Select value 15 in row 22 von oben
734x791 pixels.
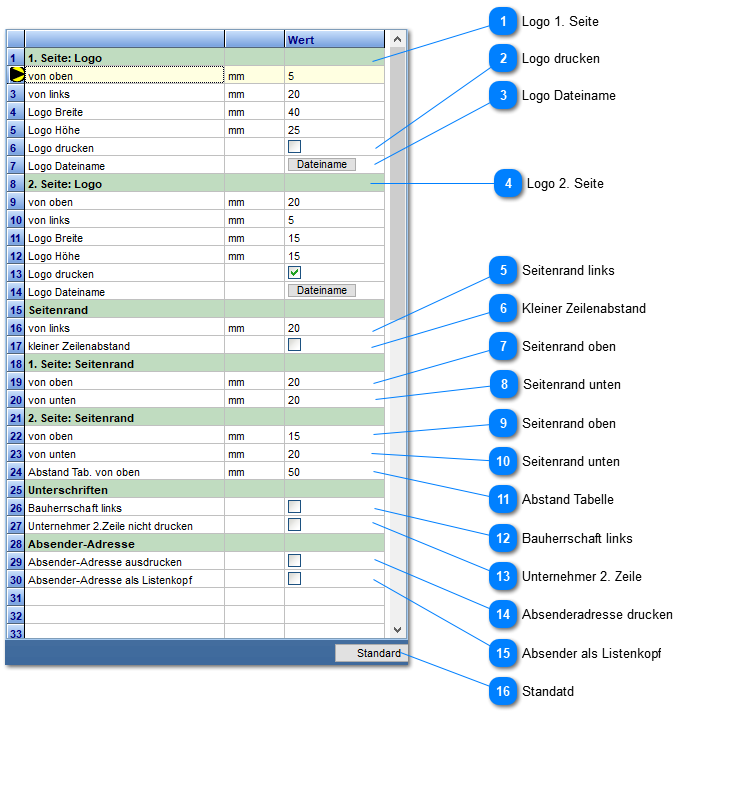pyautogui.click(x=334, y=436)
